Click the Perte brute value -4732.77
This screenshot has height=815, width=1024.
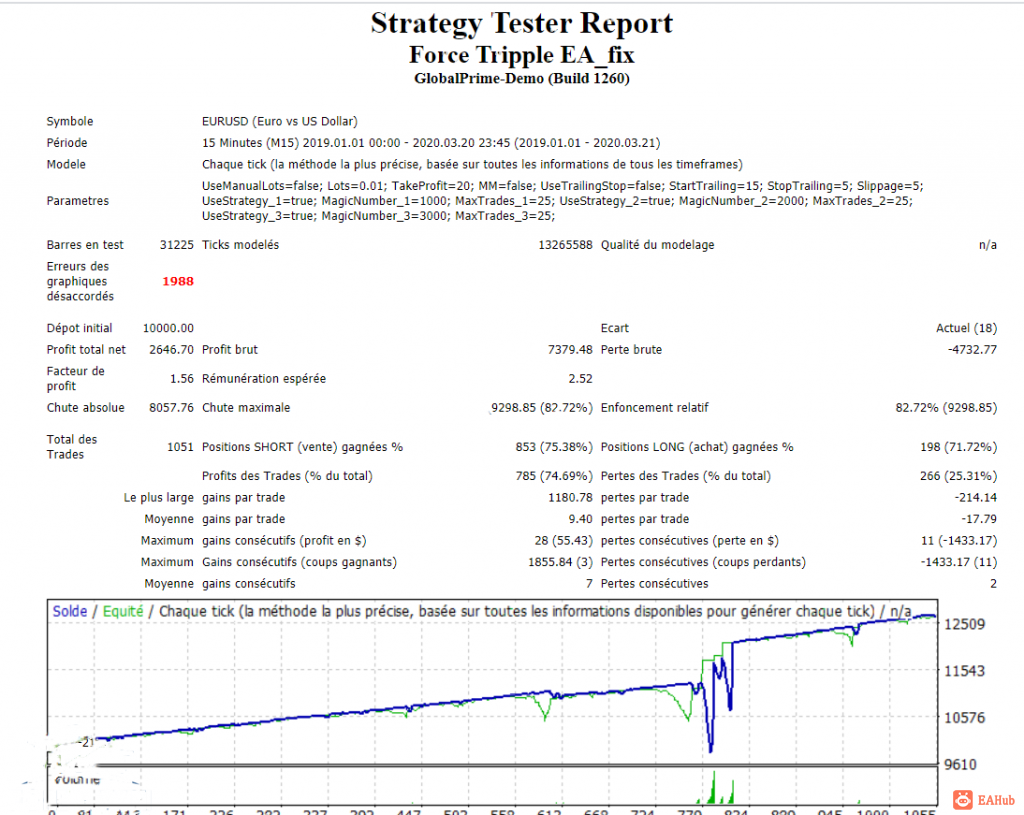tap(972, 350)
